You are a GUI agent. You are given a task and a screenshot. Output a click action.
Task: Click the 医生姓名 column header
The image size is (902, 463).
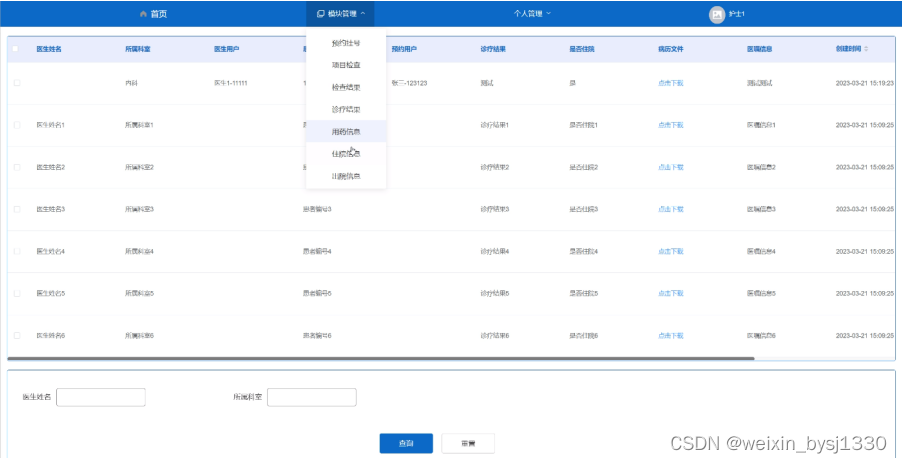pyautogui.click(x=49, y=49)
